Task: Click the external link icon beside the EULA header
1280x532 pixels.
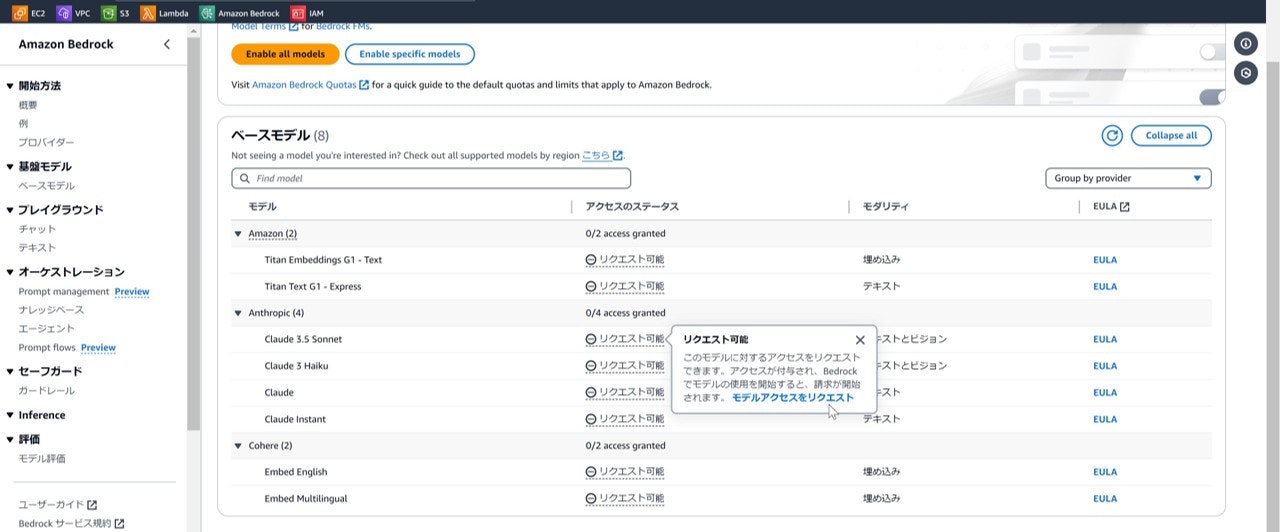Action: click(x=1124, y=207)
